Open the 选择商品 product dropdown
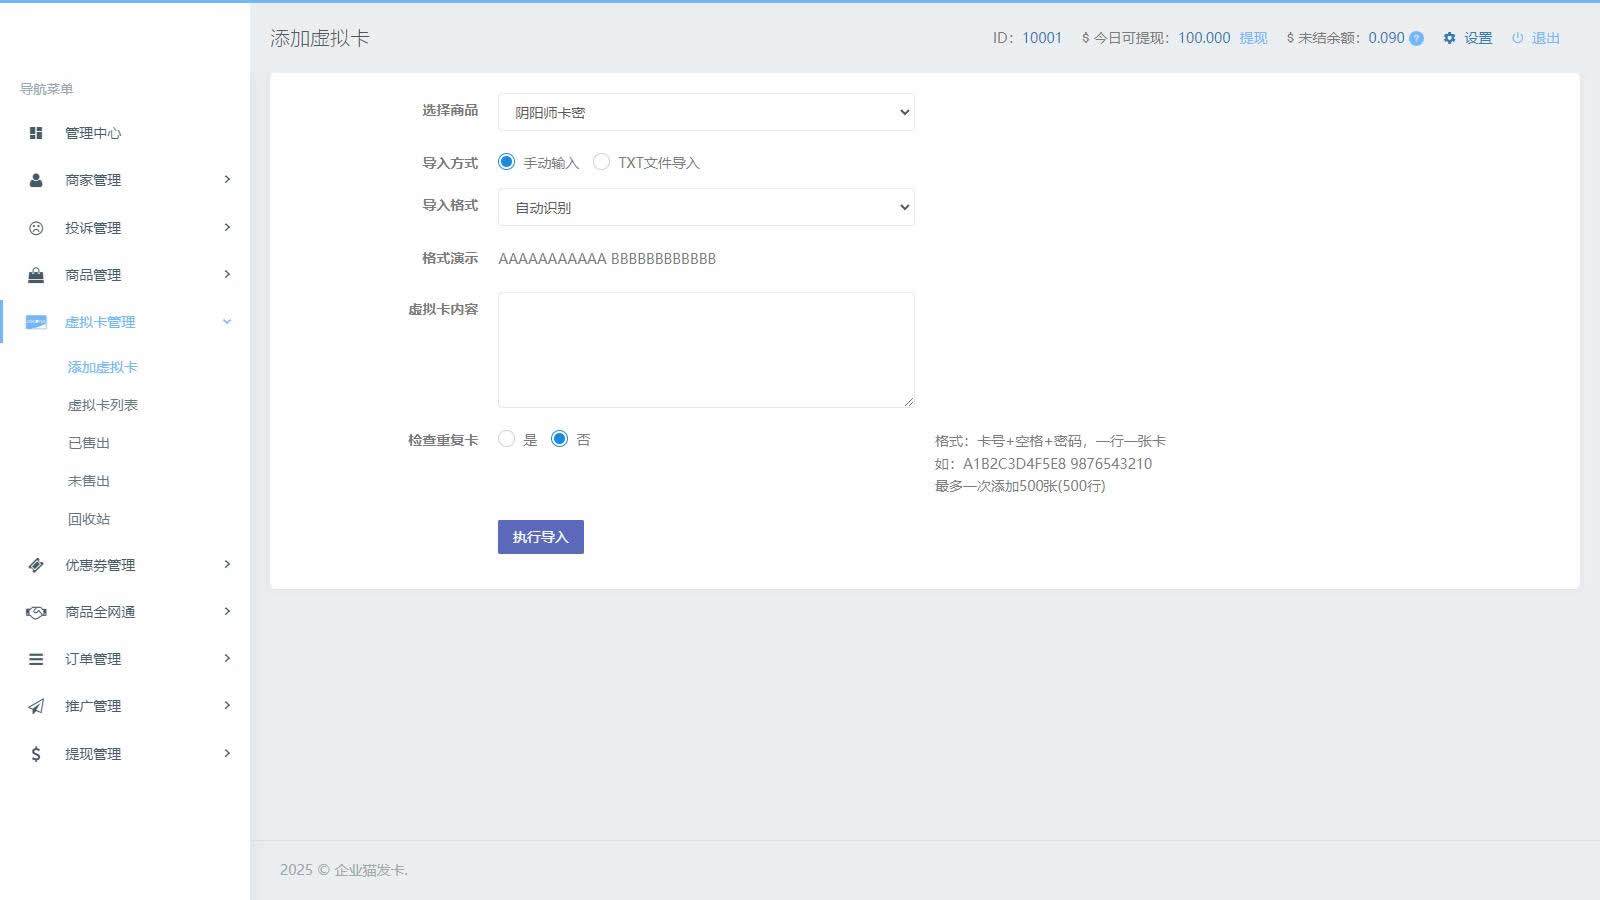Image resolution: width=1600 pixels, height=900 pixels. click(705, 112)
